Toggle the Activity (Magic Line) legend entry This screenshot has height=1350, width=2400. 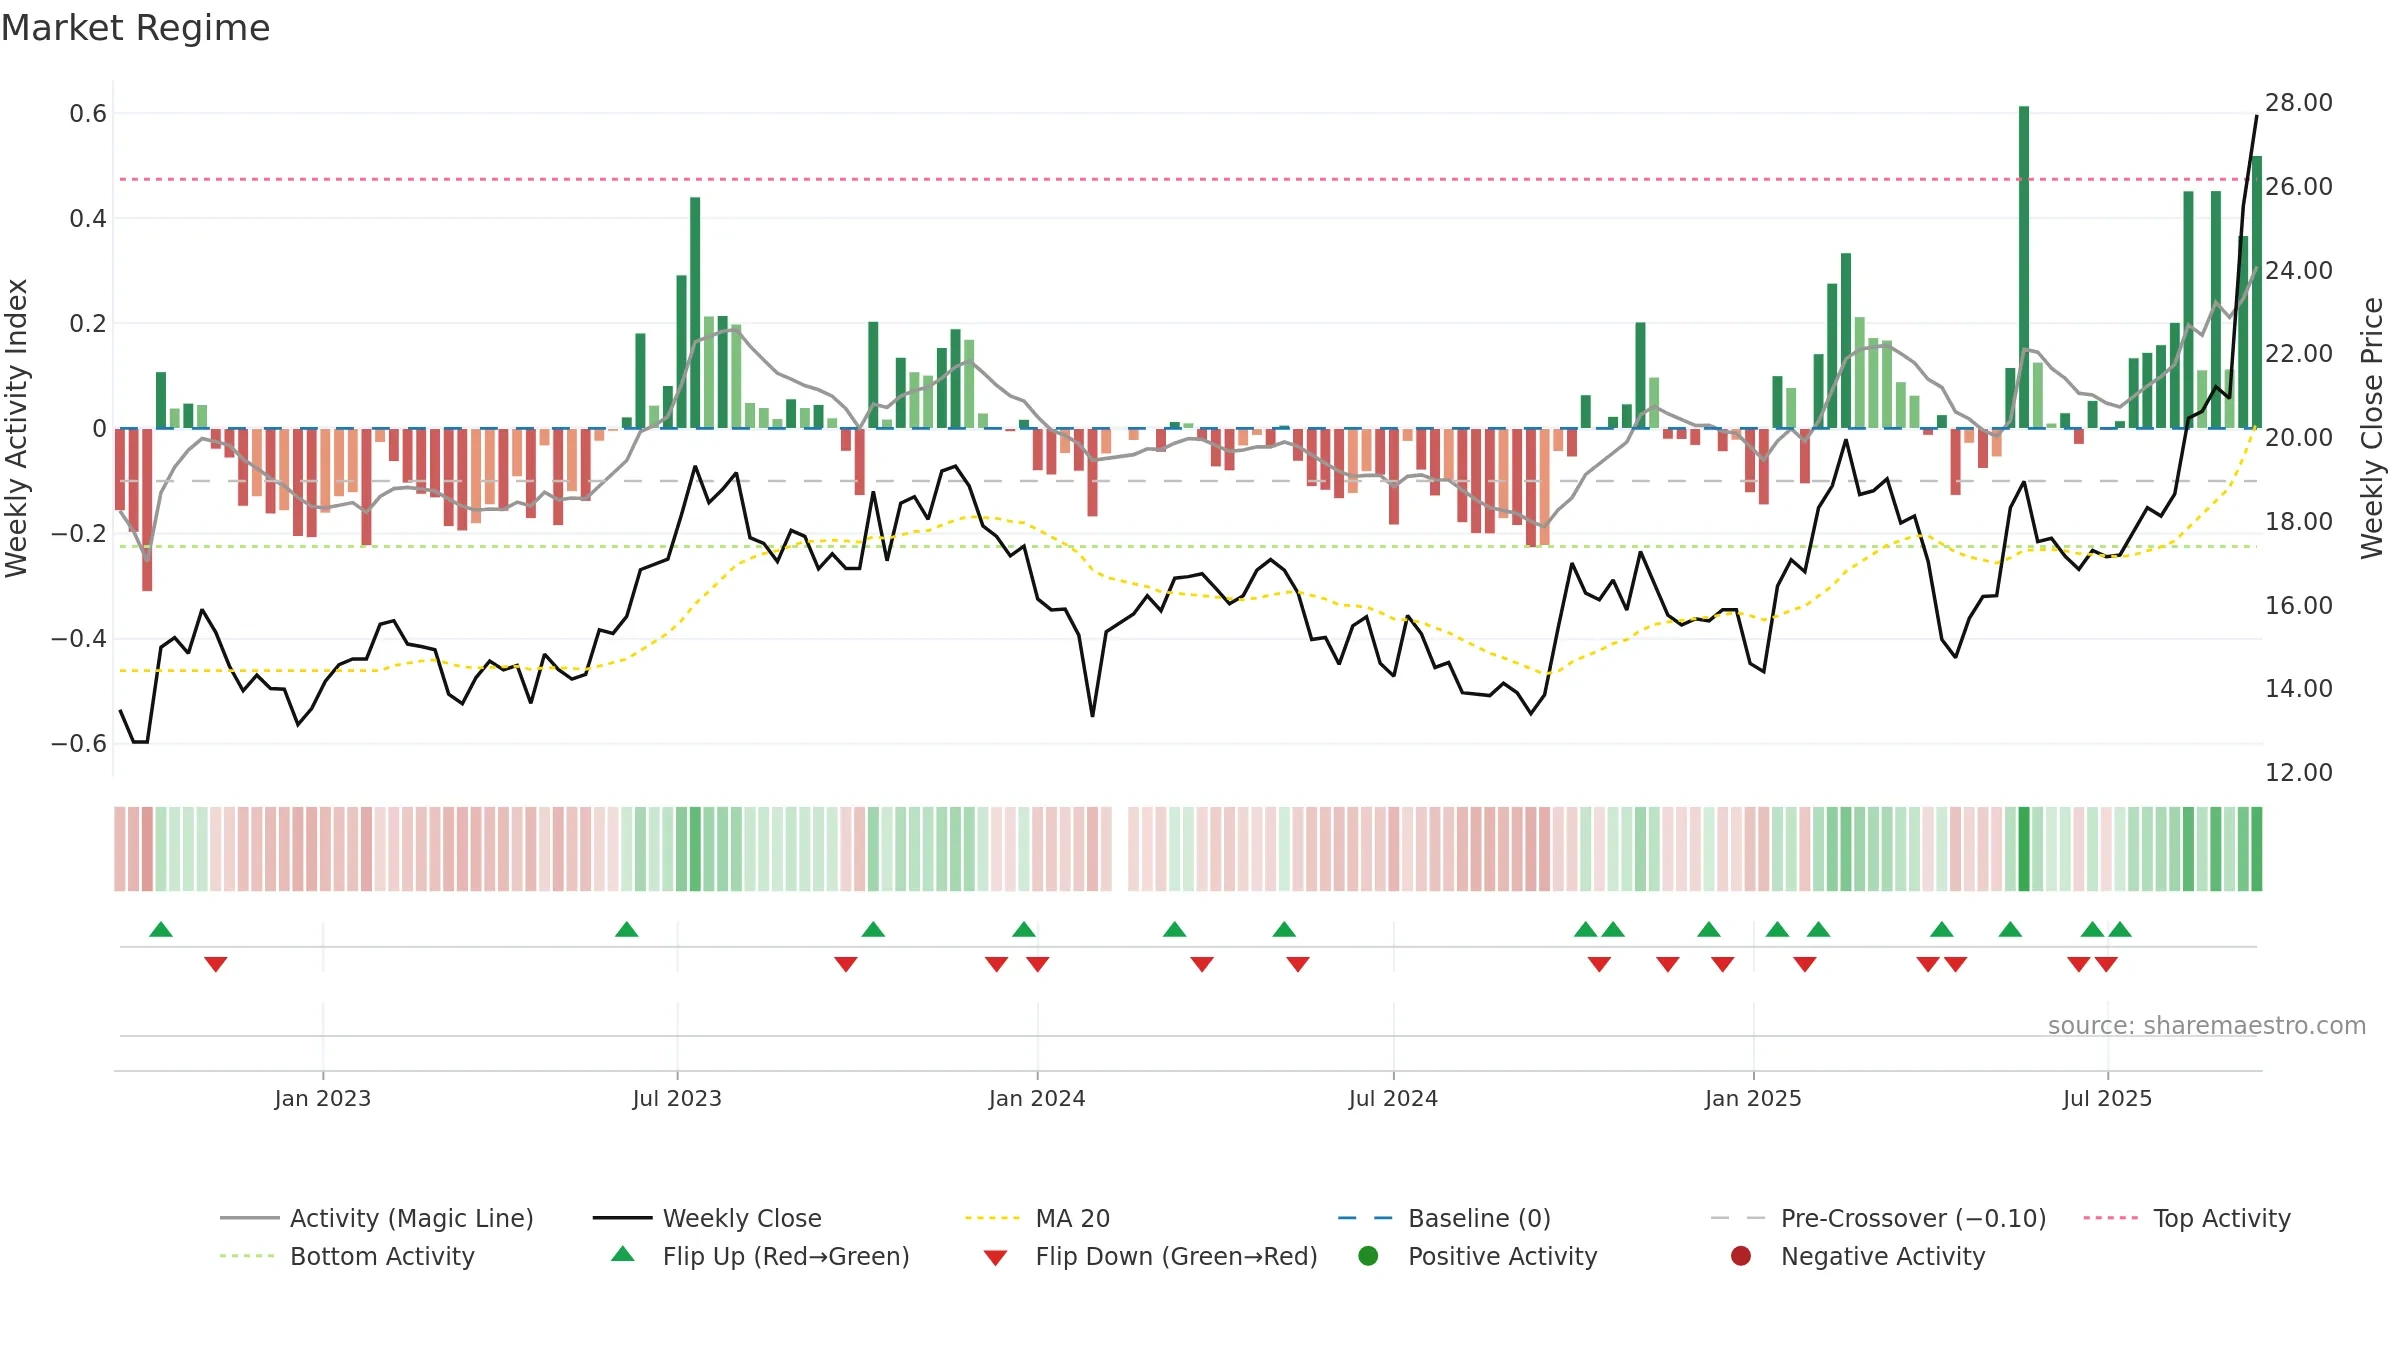[377, 1218]
